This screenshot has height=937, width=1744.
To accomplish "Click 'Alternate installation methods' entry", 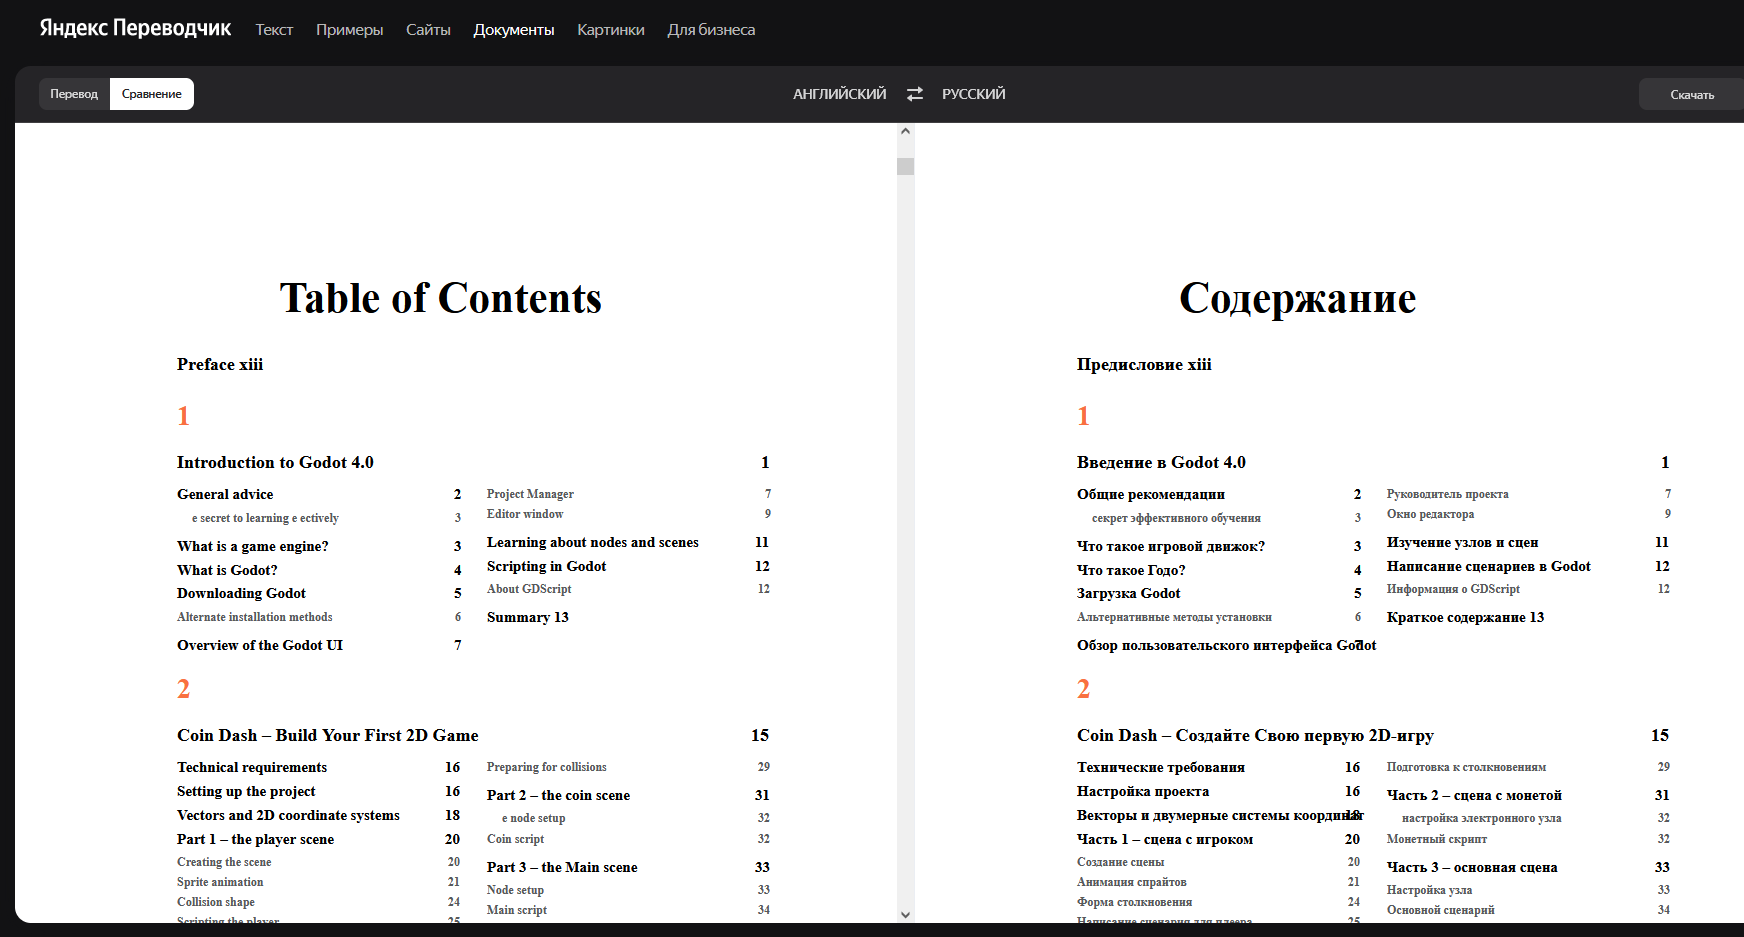I will [x=255, y=617].
